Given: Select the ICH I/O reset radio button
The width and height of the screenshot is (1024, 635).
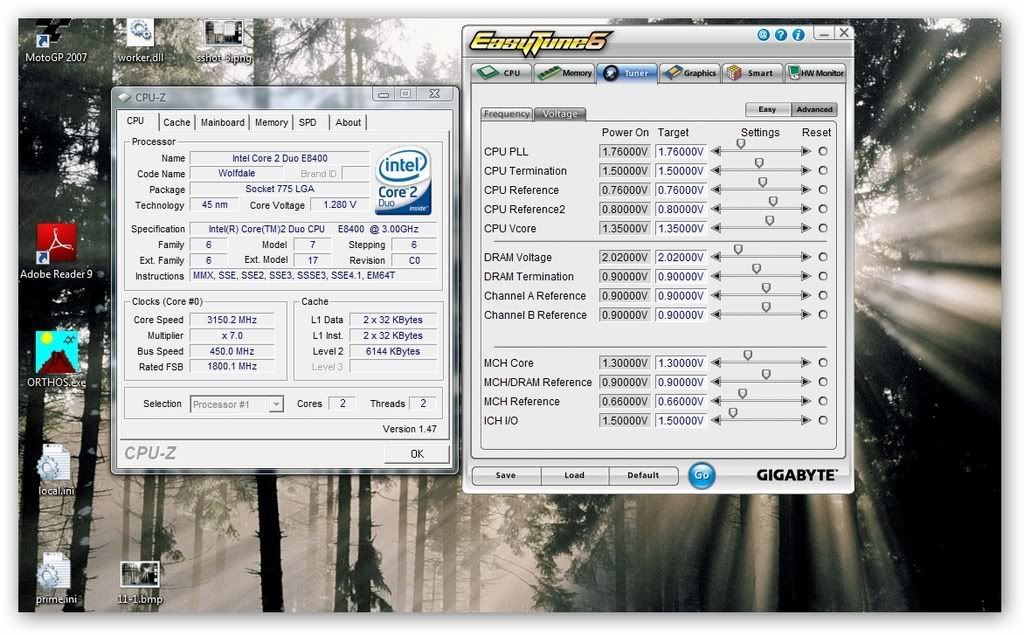Looking at the screenshot, I should (823, 420).
